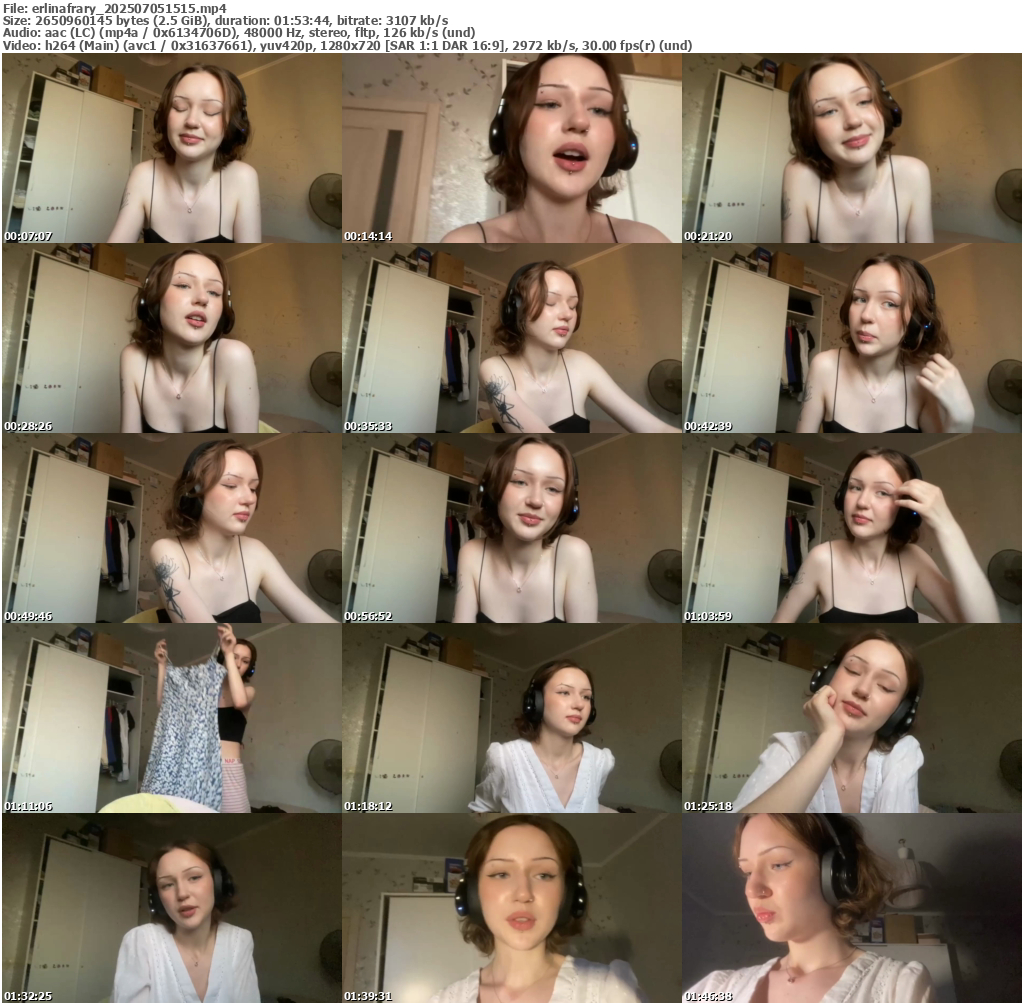Click the thumbnail stamped 00:21:20

pyautogui.click(x=852, y=148)
